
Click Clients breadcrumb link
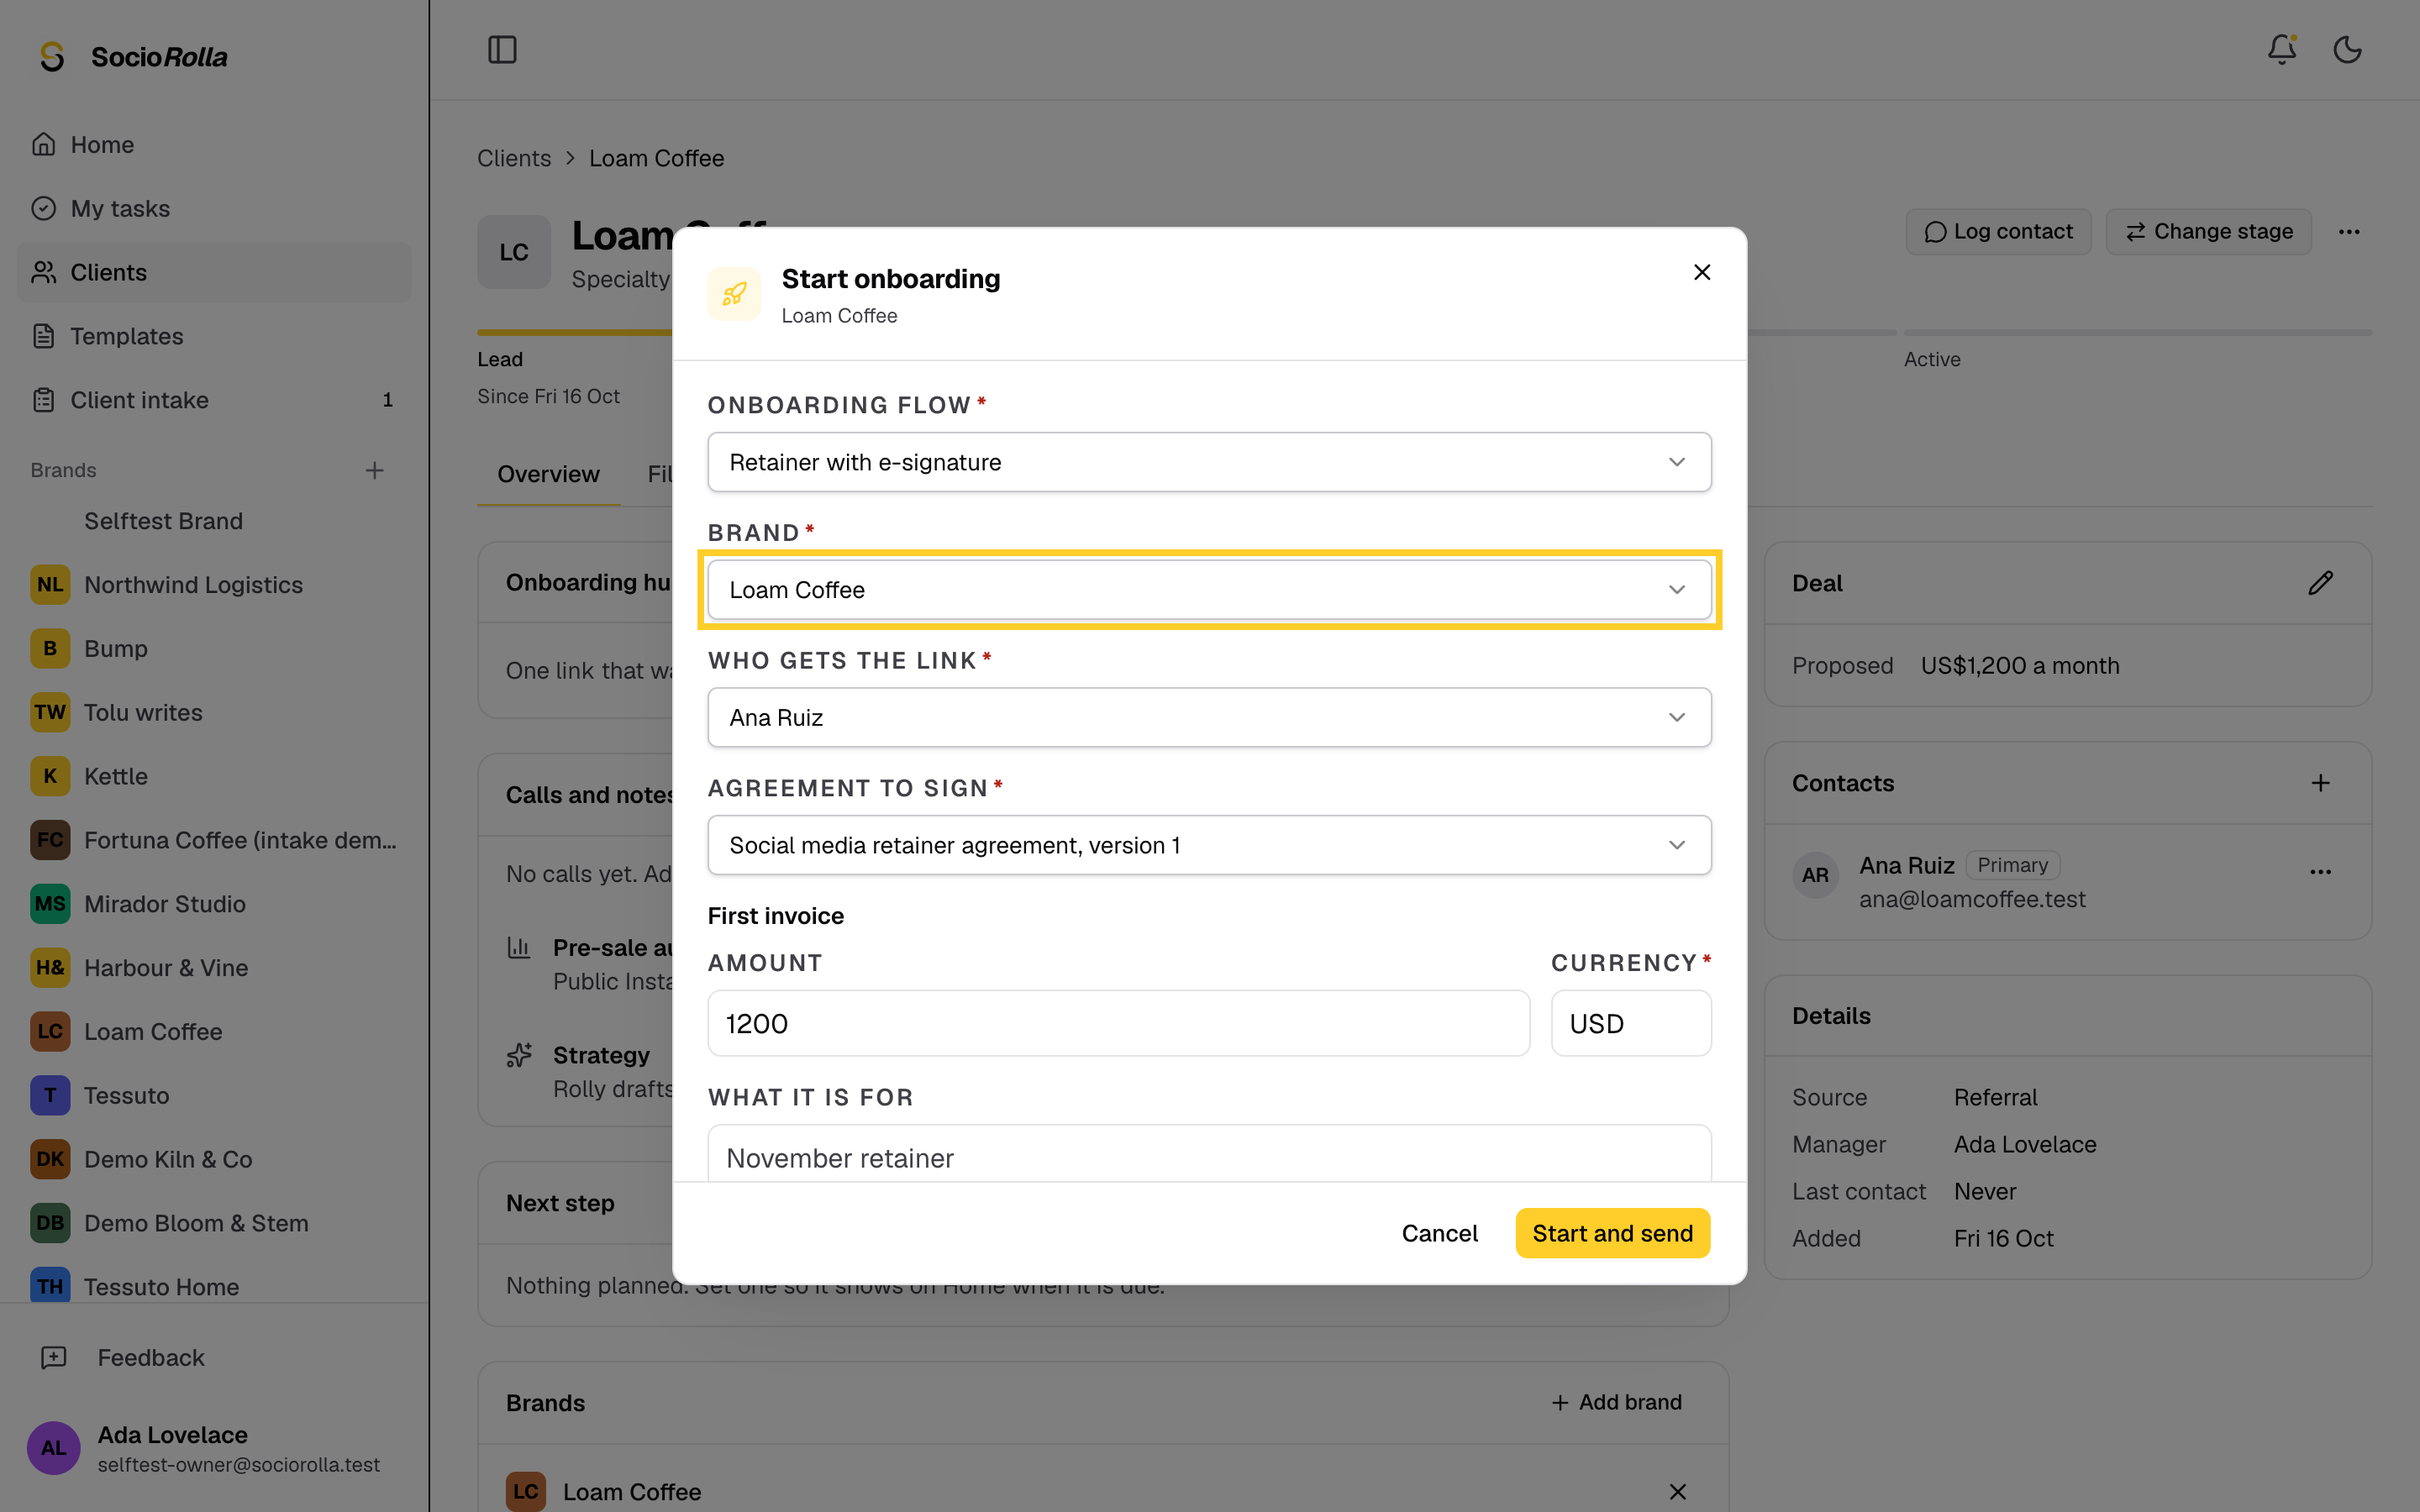tap(514, 158)
